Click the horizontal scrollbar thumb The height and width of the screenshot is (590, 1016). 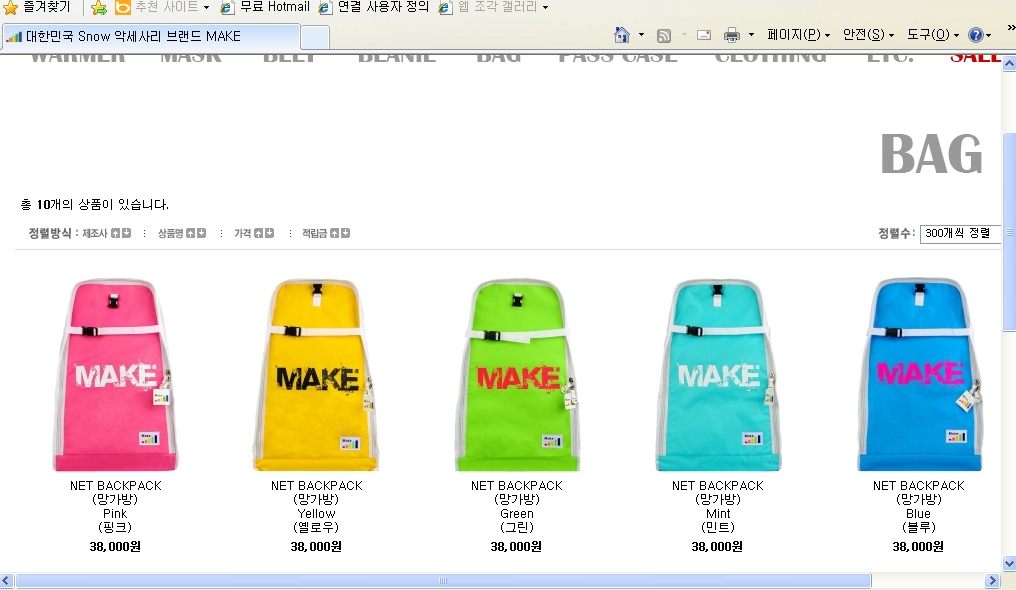pos(443,580)
